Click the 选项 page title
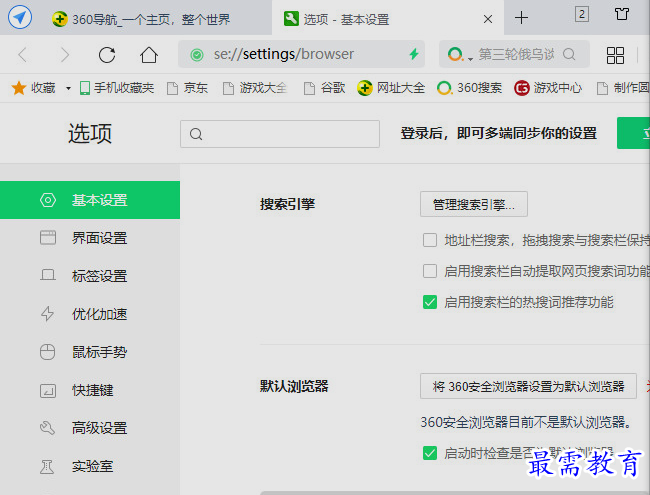 pos(90,133)
